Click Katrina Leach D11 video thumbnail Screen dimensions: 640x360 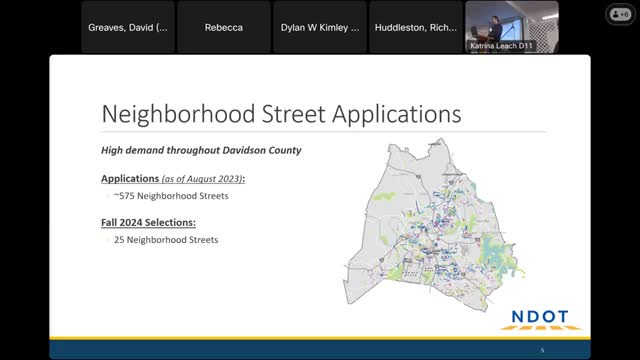(x=512, y=27)
